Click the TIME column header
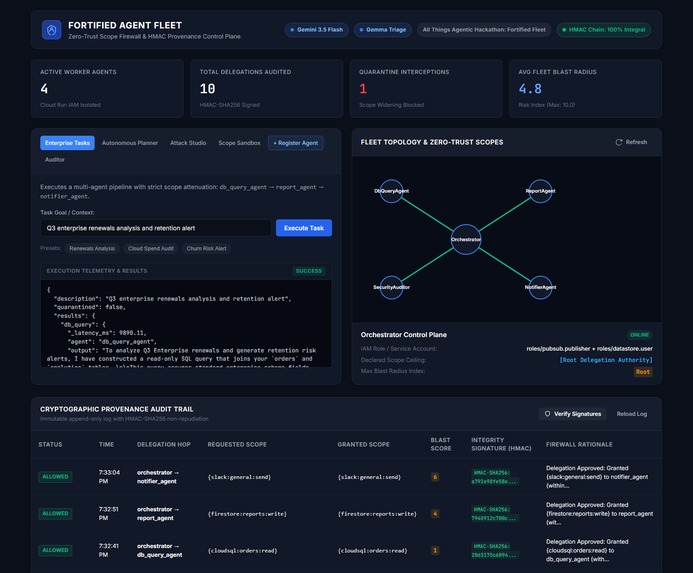Screen dimensions: 693x573 pos(107,444)
